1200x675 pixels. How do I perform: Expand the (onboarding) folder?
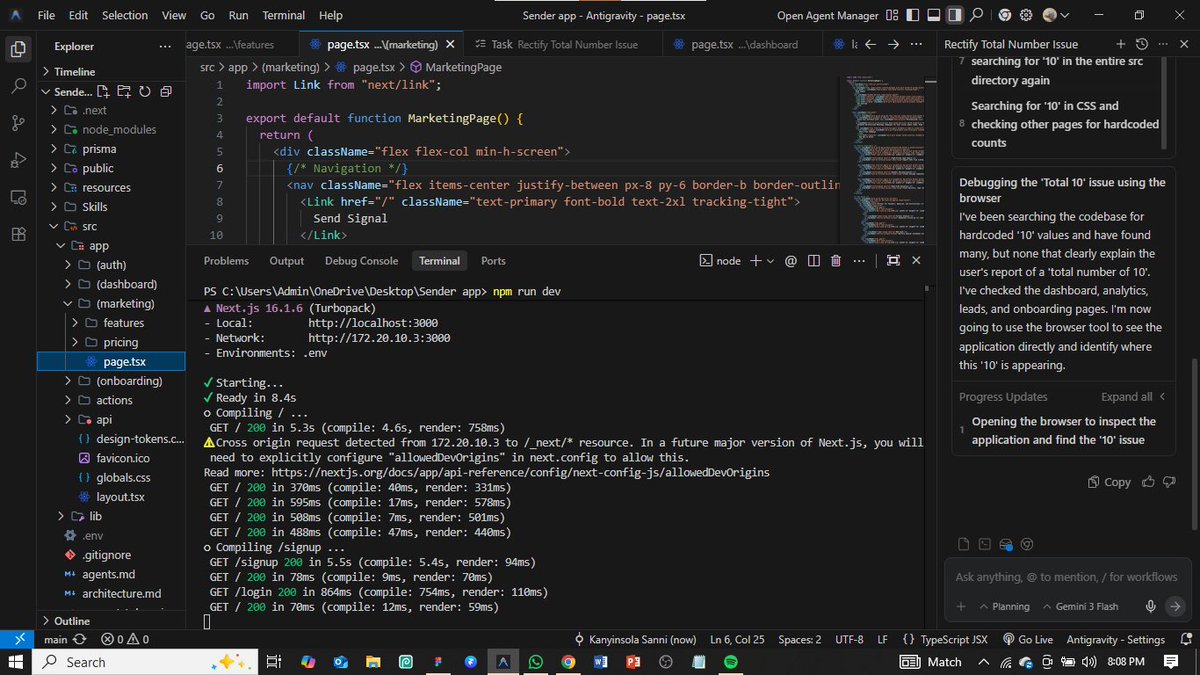(x=111, y=381)
